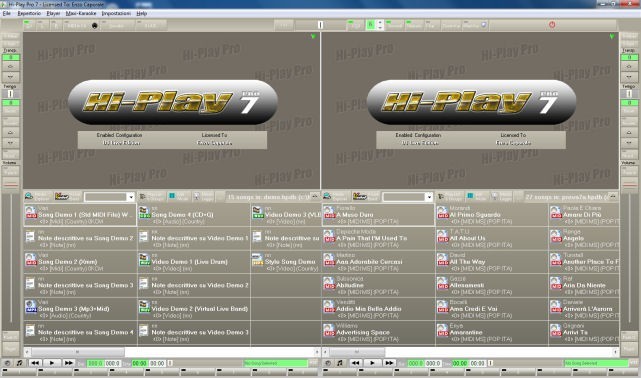
Task: Open the Maxi-Karaoke menu
Action: (81, 13)
